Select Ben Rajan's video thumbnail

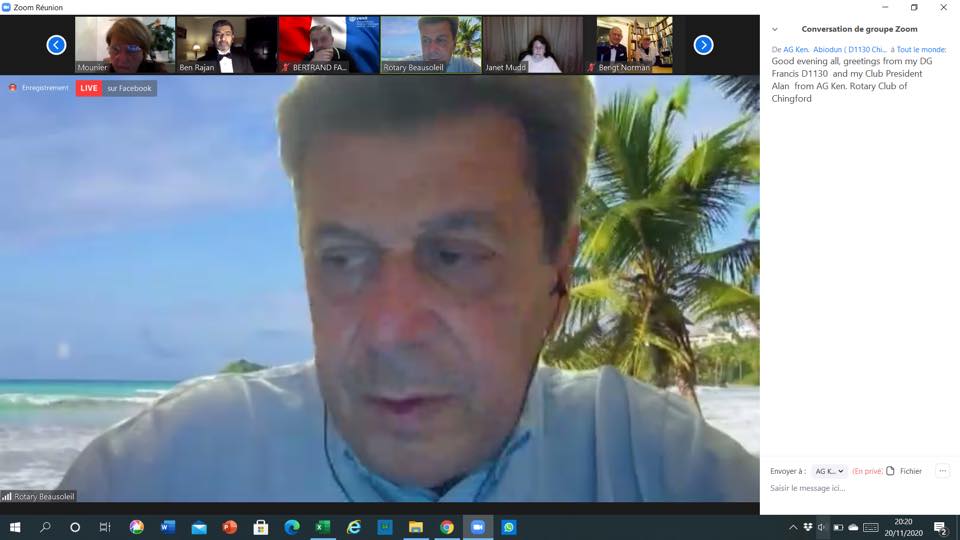[x=226, y=45]
